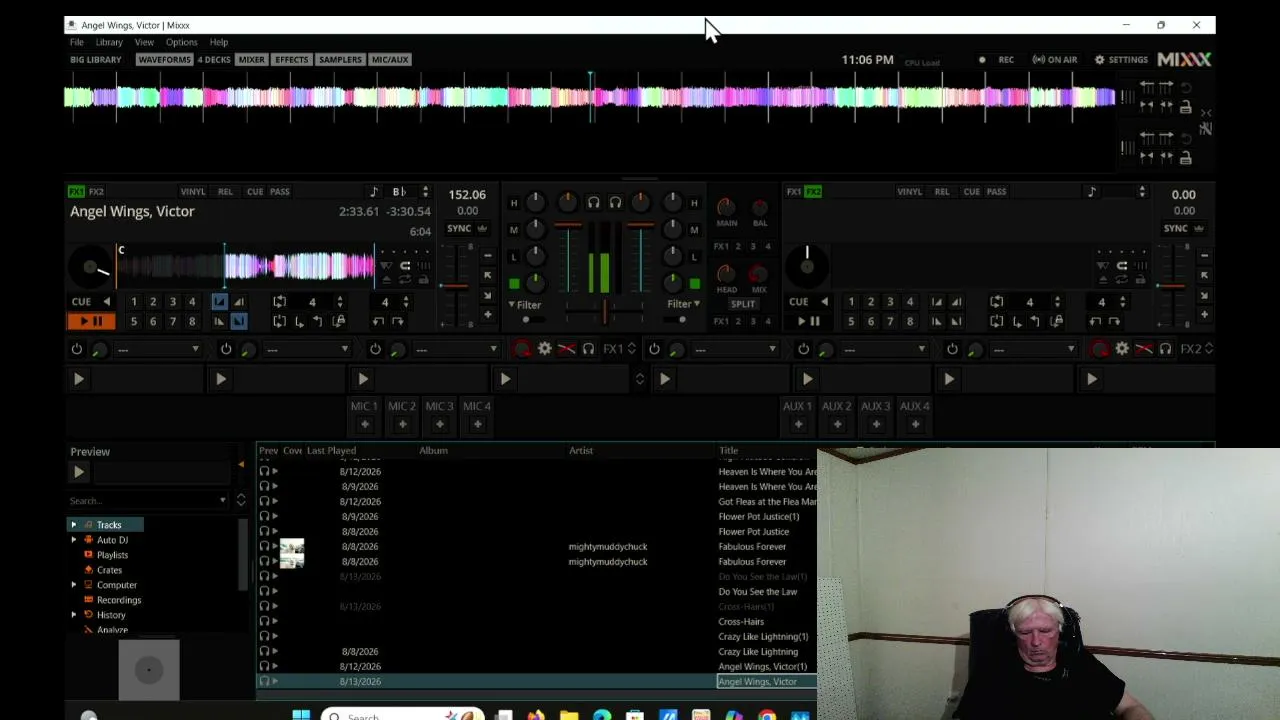This screenshot has width=1280, height=720.
Task: Expand FX1 unit chevron
Action: 631,349
